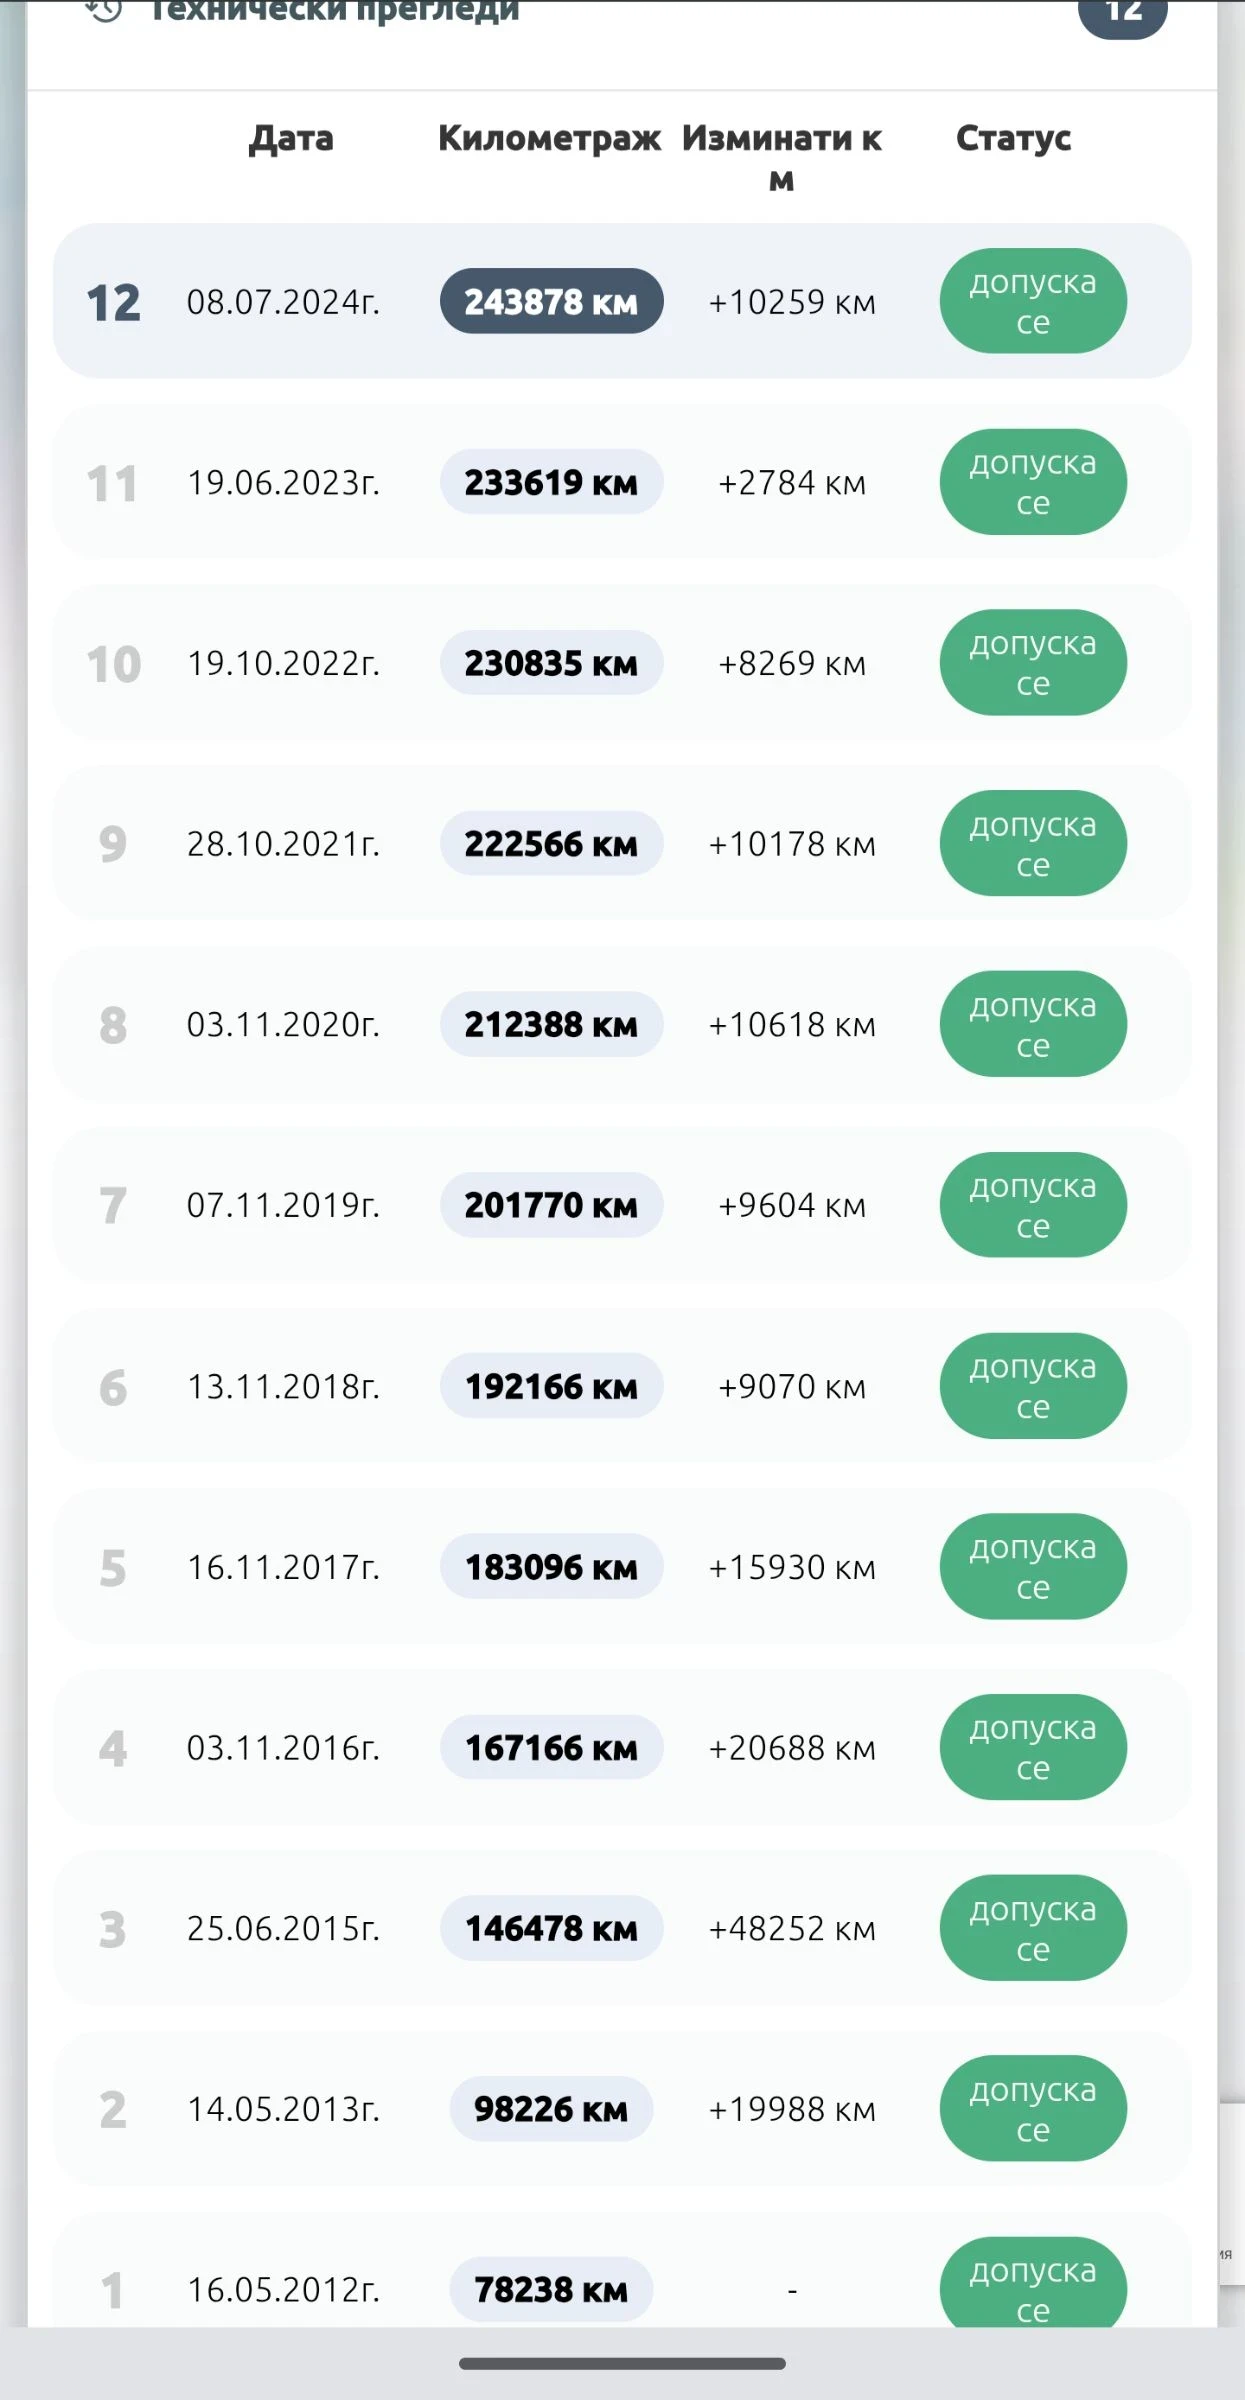Screen dimensions: 1245x2400
Task: Click the Километраж column header
Action: (x=549, y=138)
